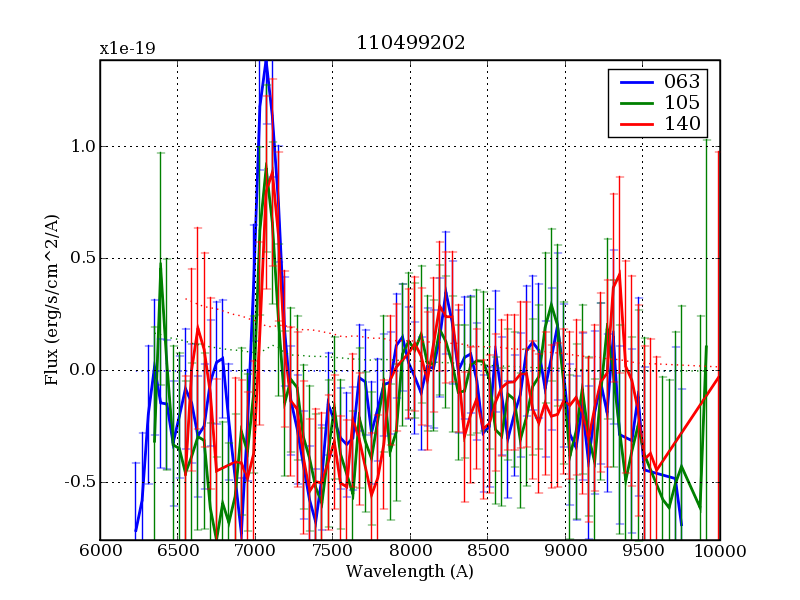Select the 6000 x-axis tick label
Image resolution: width=800 pixels, height=600 pixels.
pyautogui.click(x=100, y=551)
